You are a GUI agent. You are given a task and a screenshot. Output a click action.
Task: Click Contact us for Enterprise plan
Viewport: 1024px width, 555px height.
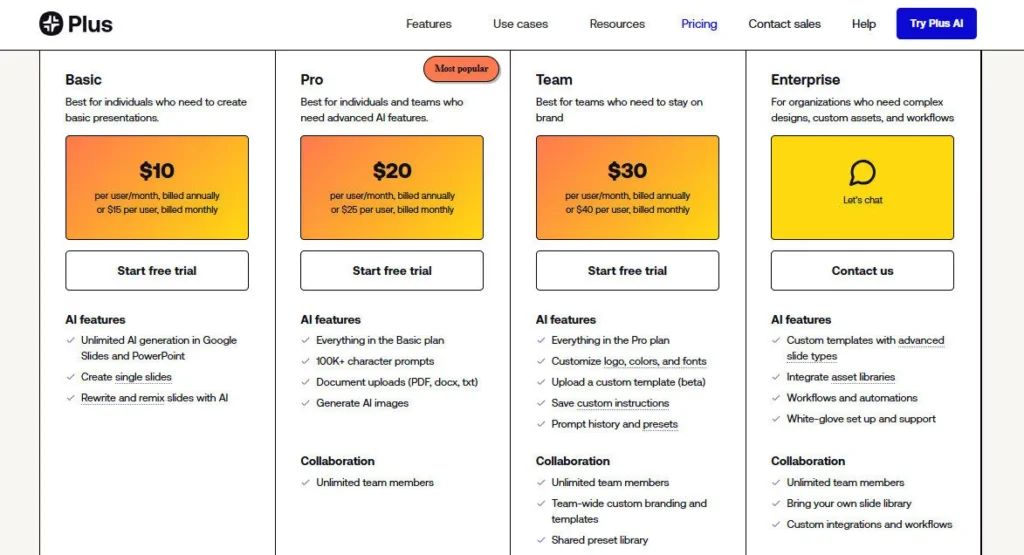click(x=862, y=271)
